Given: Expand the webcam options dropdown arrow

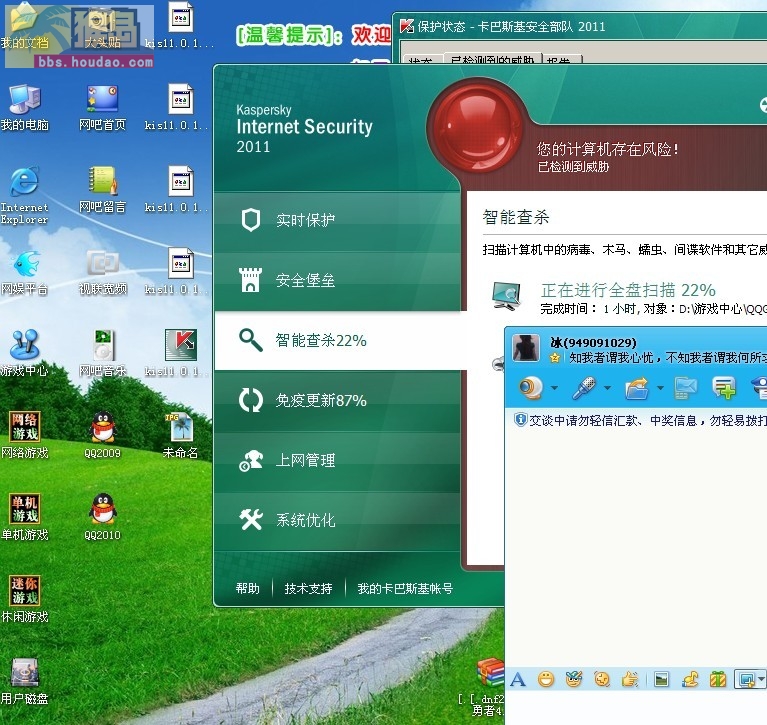Looking at the screenshot, I should tap(554, 388).
